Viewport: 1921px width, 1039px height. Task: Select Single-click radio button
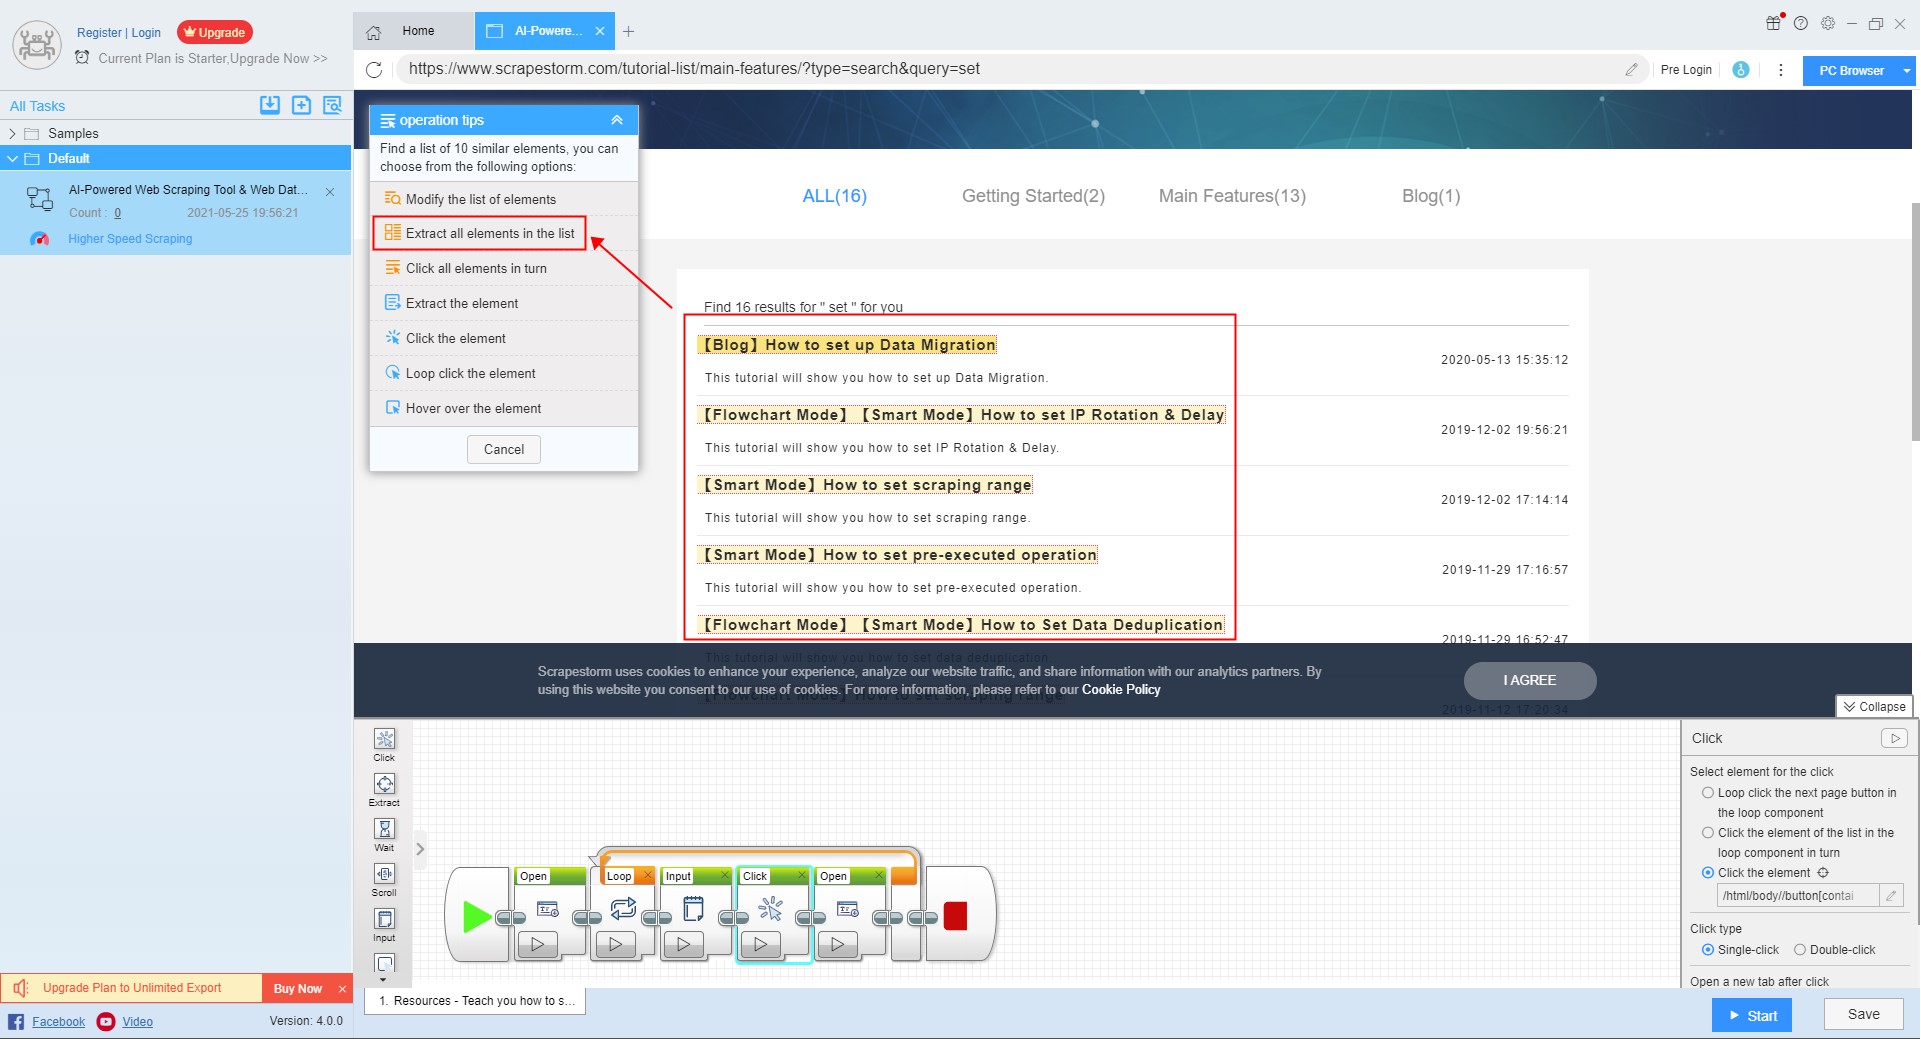pos(1708,950)
